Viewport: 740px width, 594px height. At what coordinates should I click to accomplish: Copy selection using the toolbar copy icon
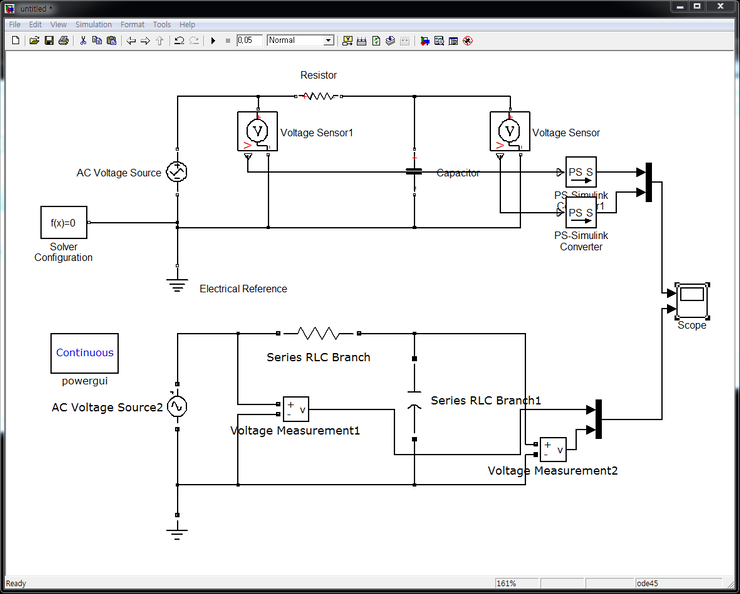click(97, 41)
